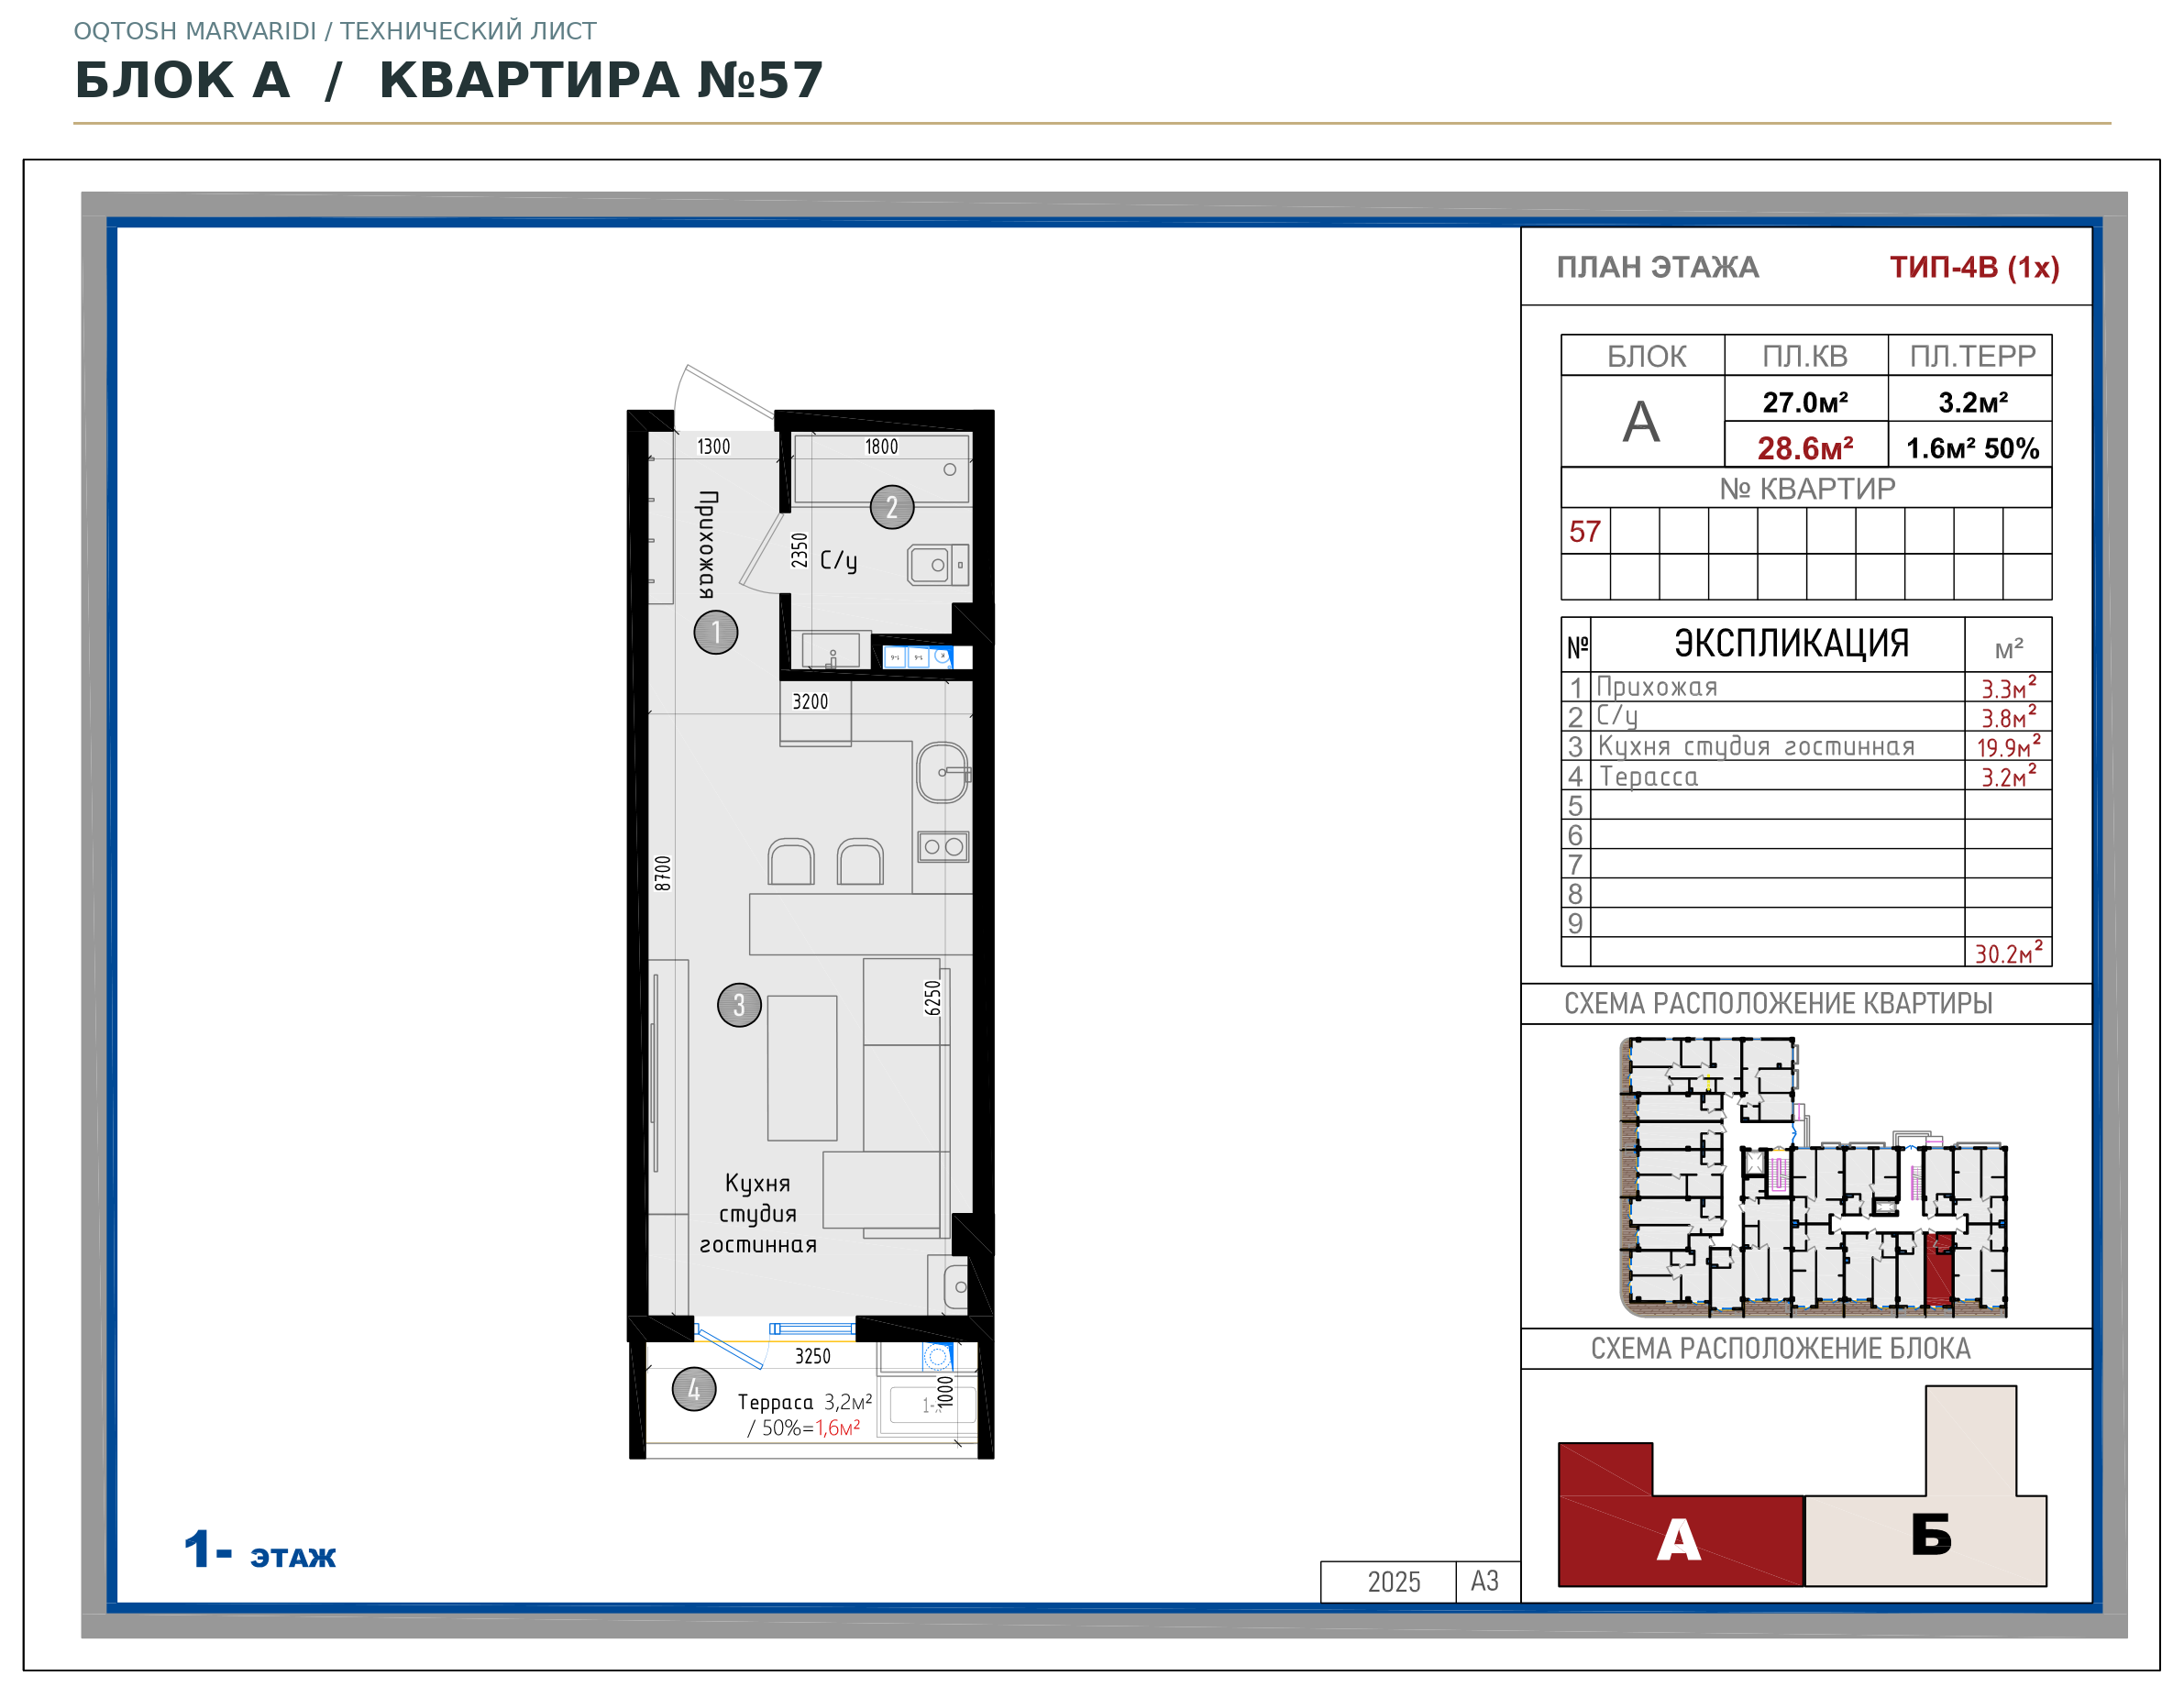This screenshot has height=1687, width=2184.
Task: Select the two-burner stove symbol in kitchen
Action: click(944, 847)
